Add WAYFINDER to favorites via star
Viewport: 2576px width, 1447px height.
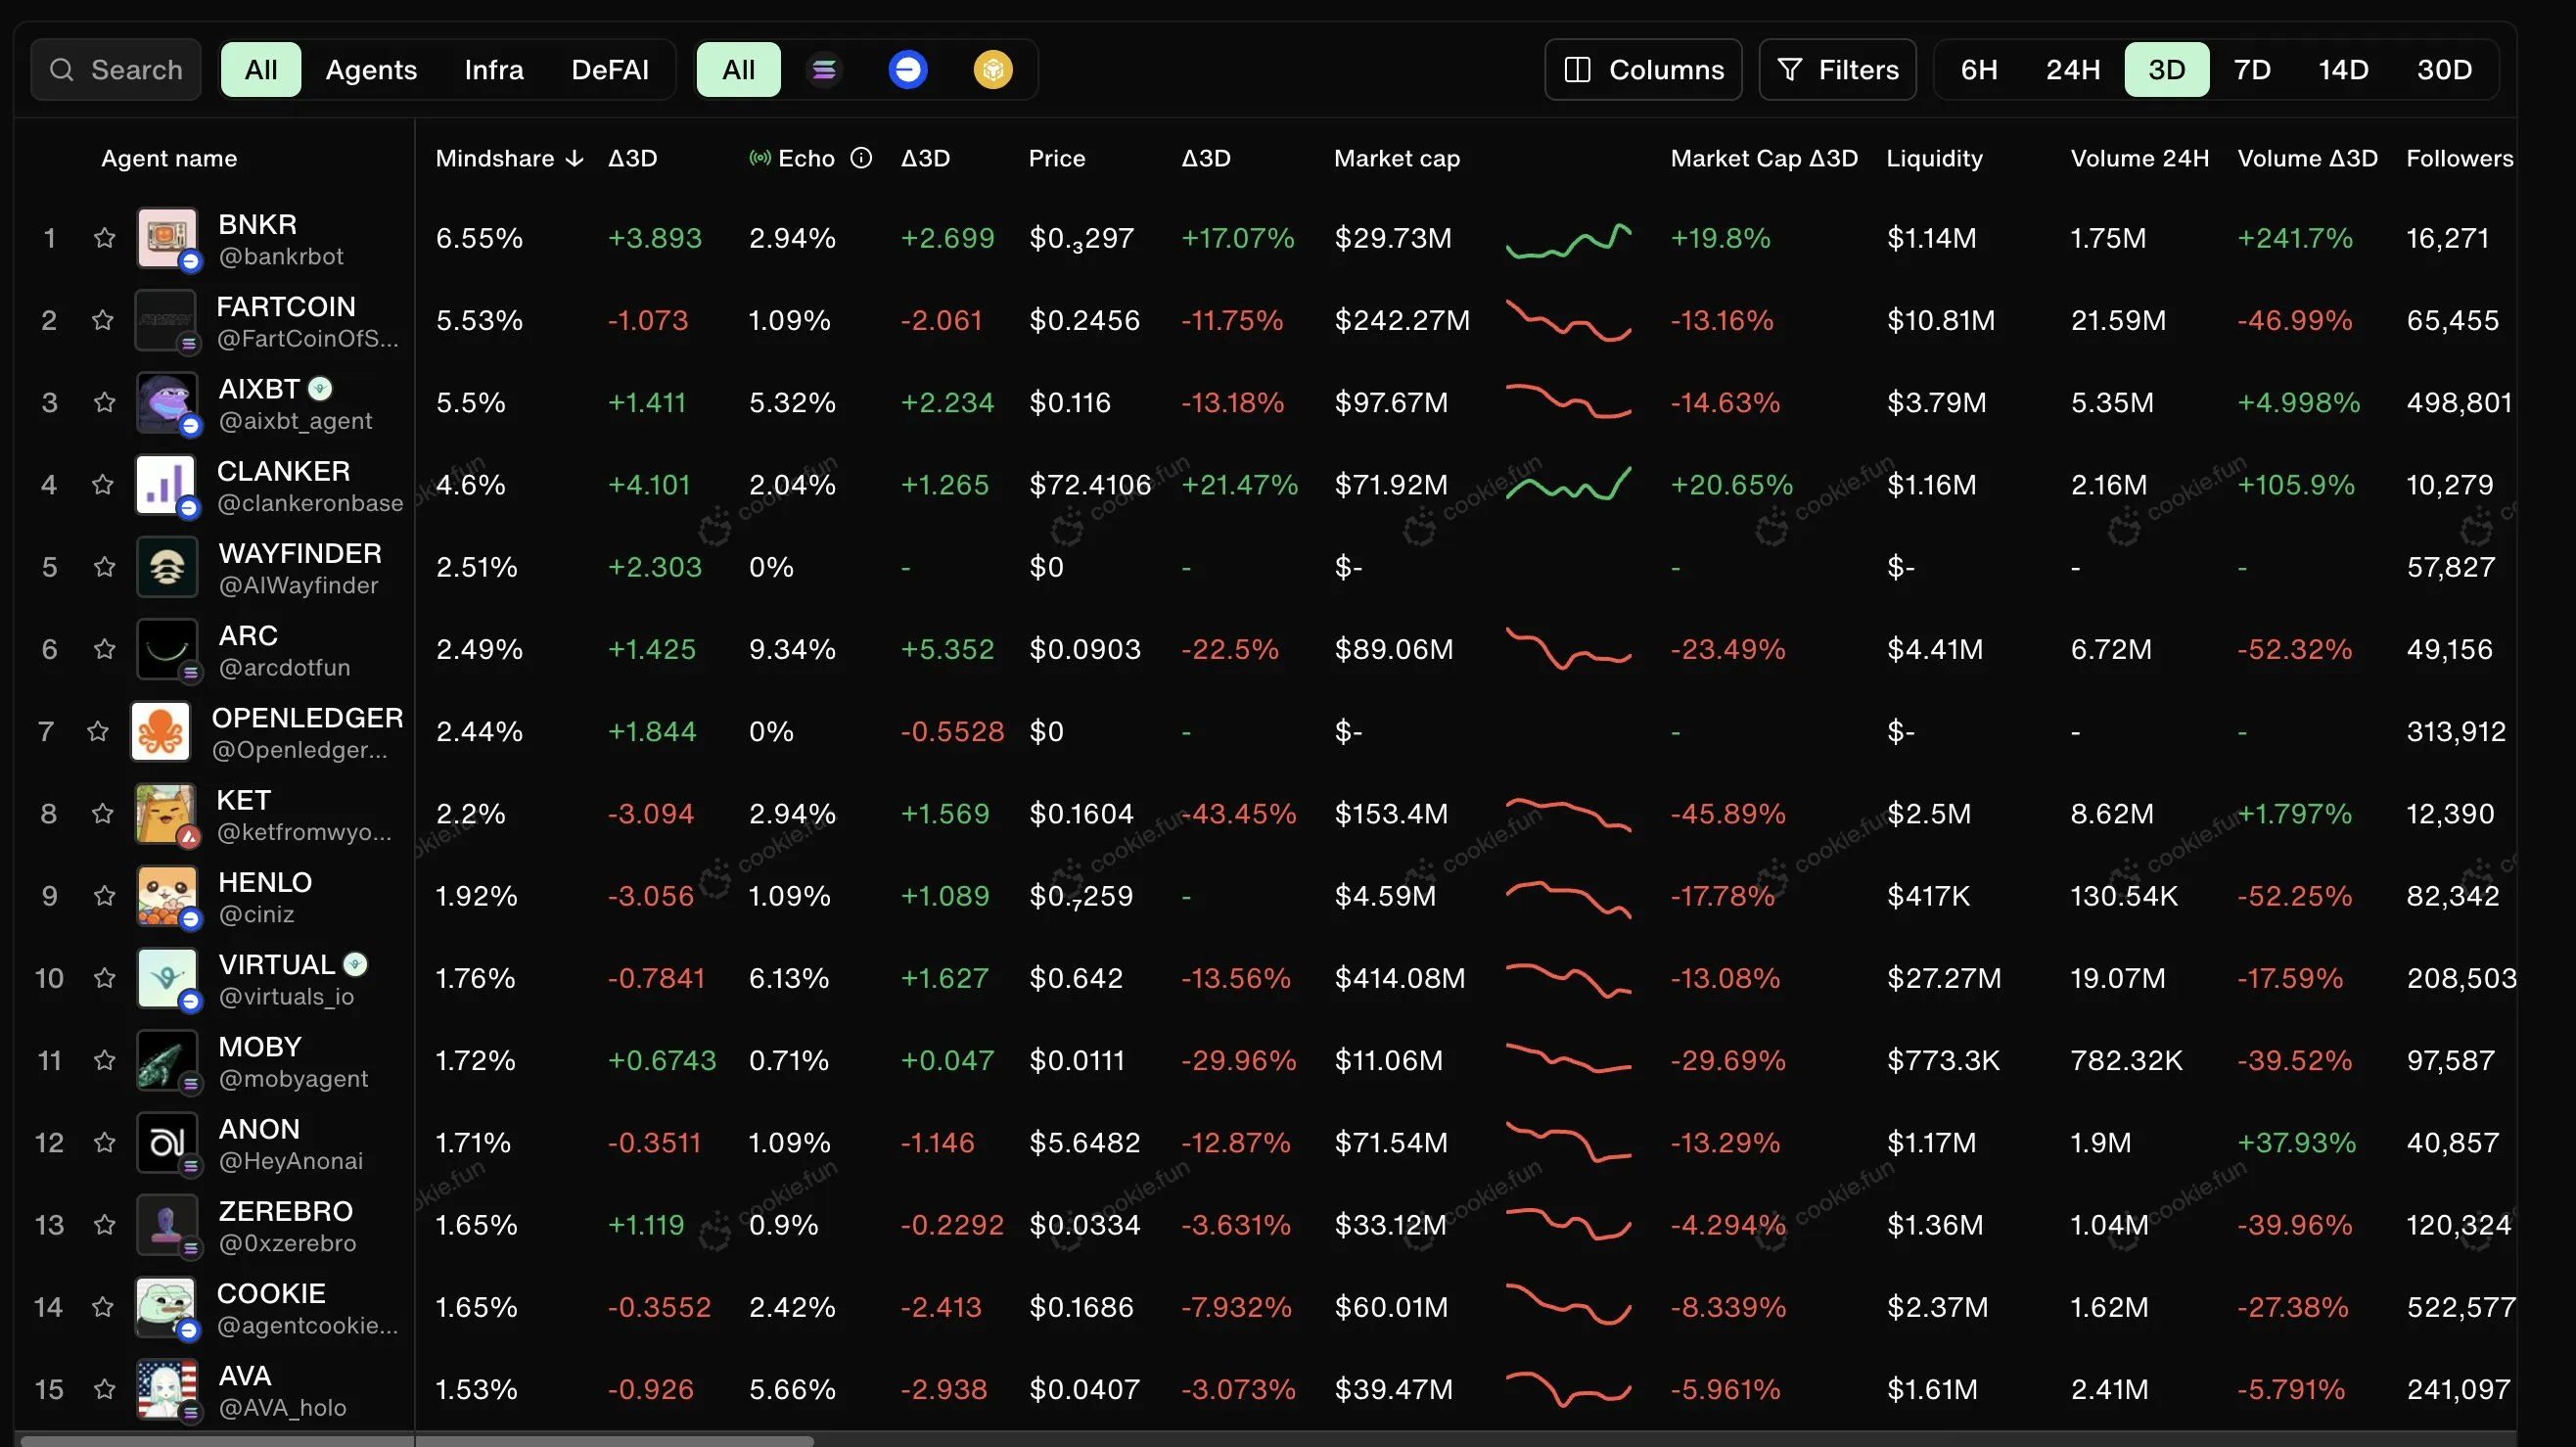pos(104,567)
